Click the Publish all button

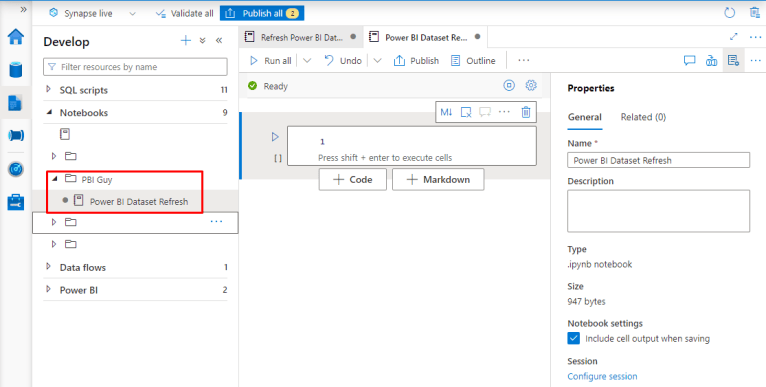point(262,14)
